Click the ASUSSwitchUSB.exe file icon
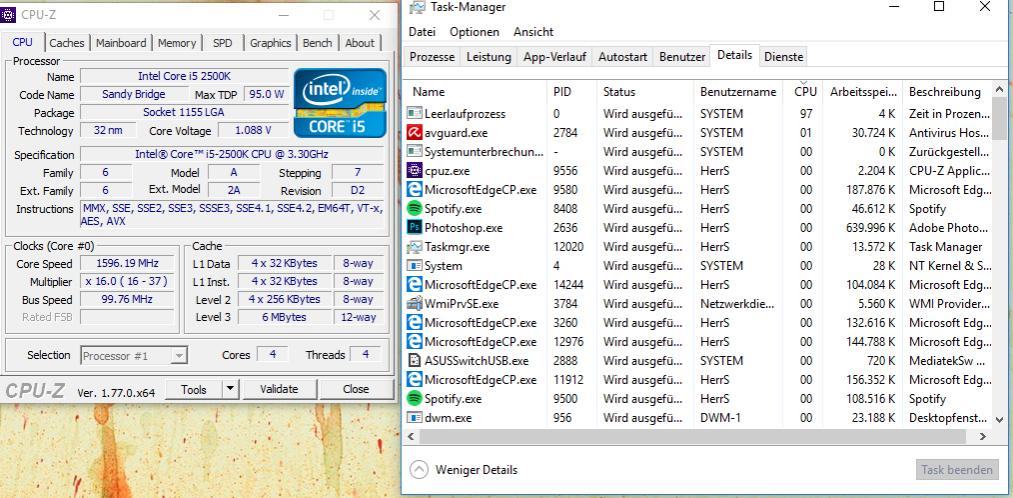 [x=414, y=360]
